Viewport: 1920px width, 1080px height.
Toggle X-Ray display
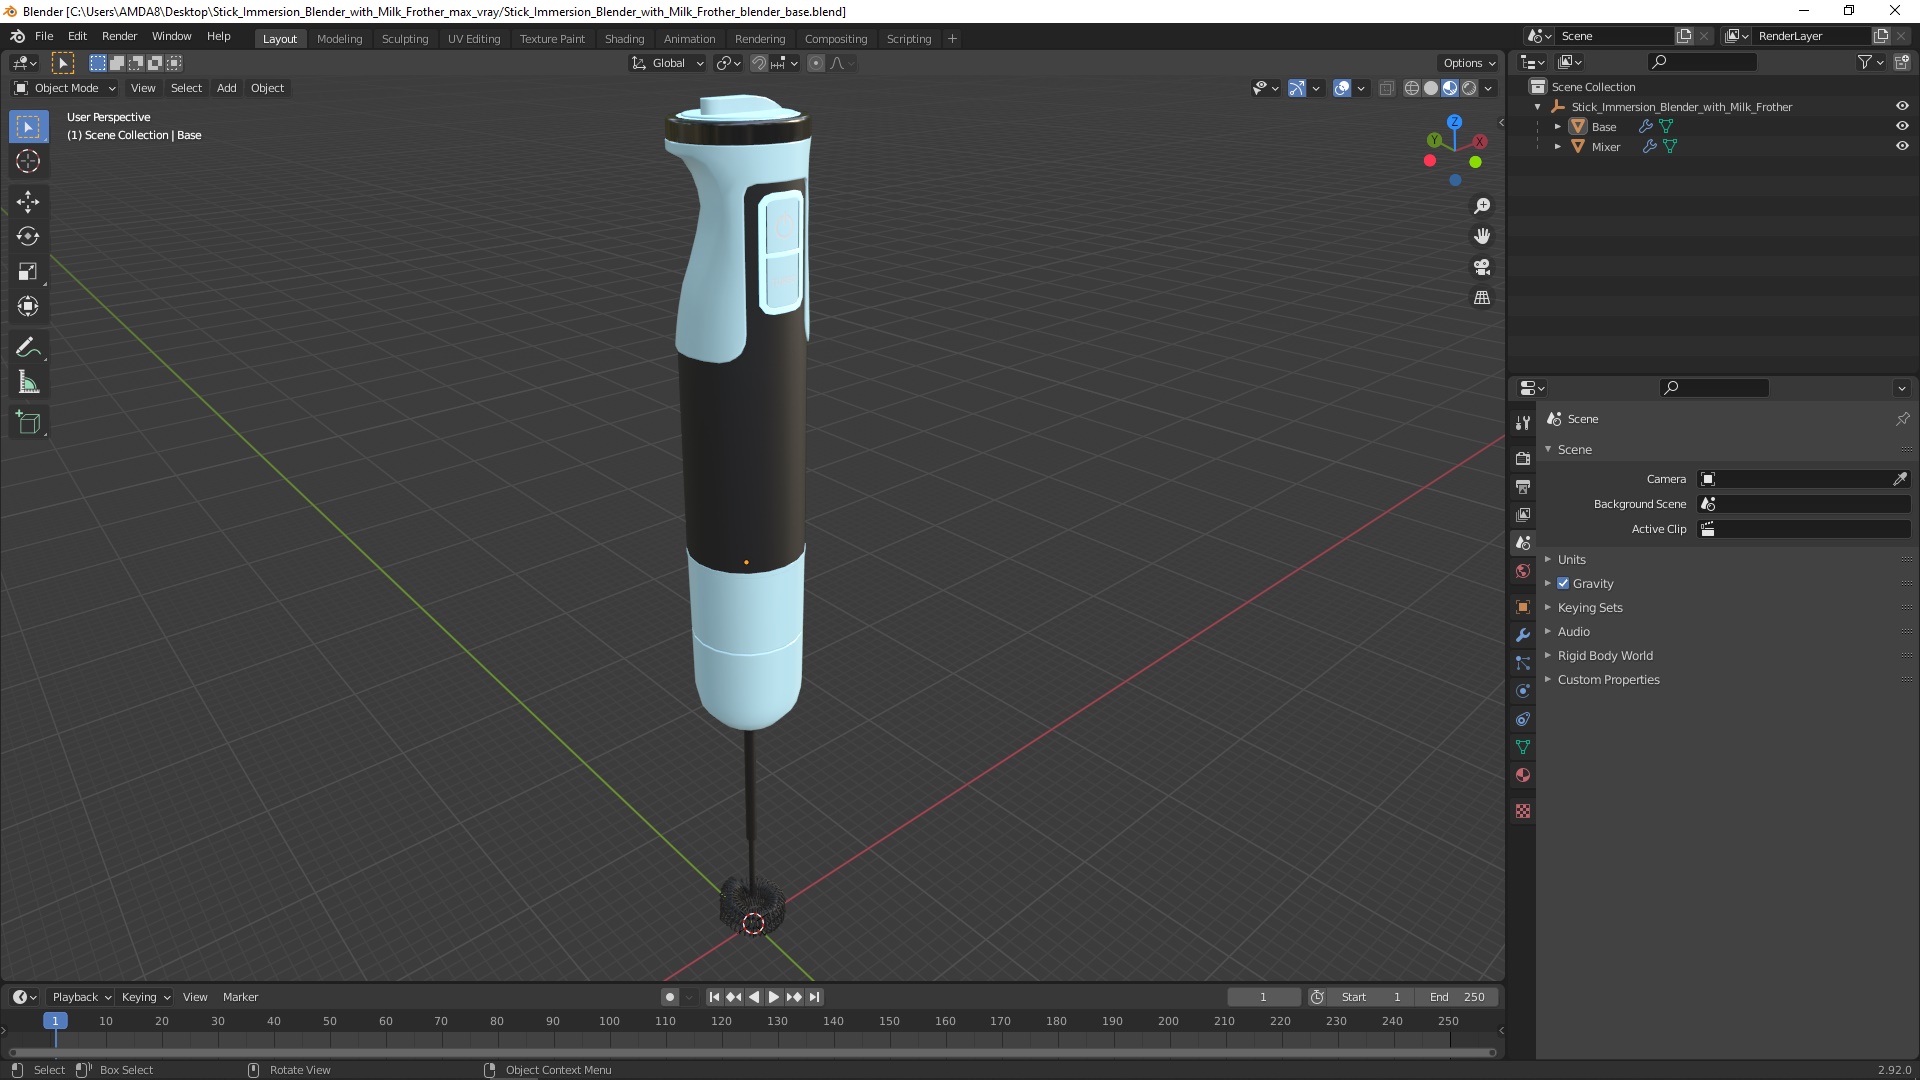1386,88
